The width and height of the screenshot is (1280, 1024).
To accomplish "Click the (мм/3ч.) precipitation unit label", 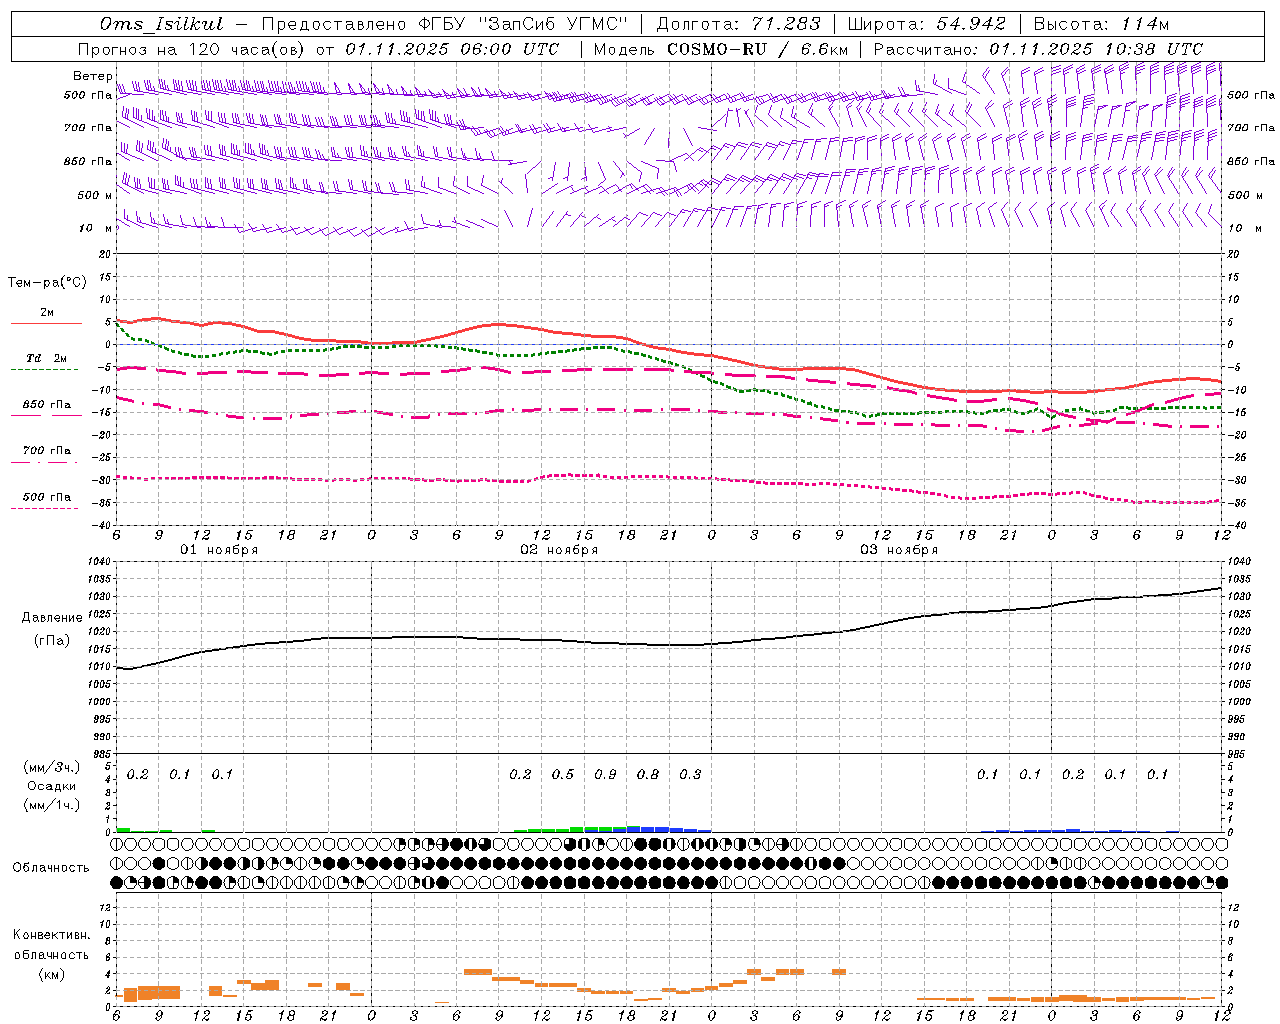I will coord(52,768).
